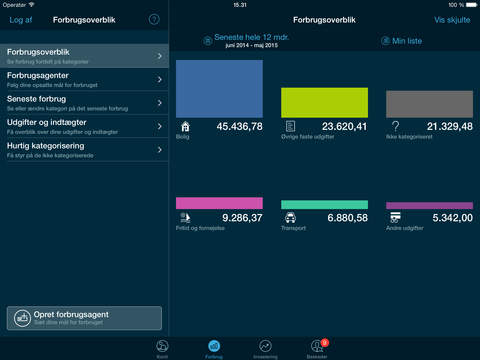Expand Udgifter og indtægter chevron
480x360 pixels.
tap(160, 126)
